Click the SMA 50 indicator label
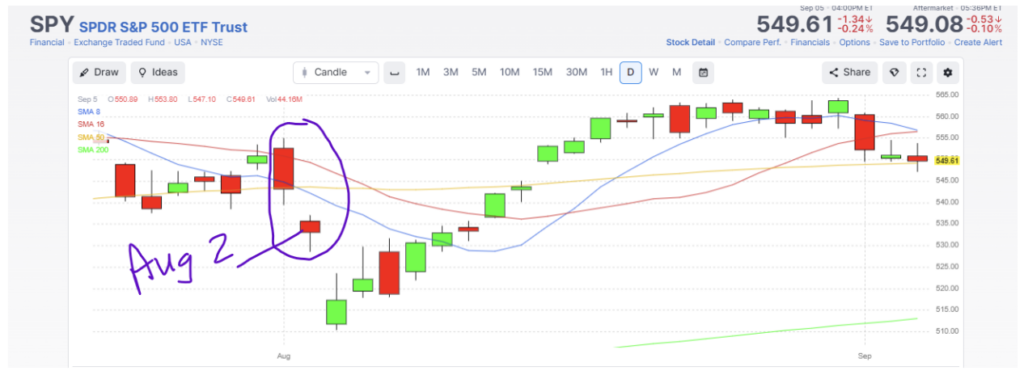The image size is (1024, 375). point(90,137)
